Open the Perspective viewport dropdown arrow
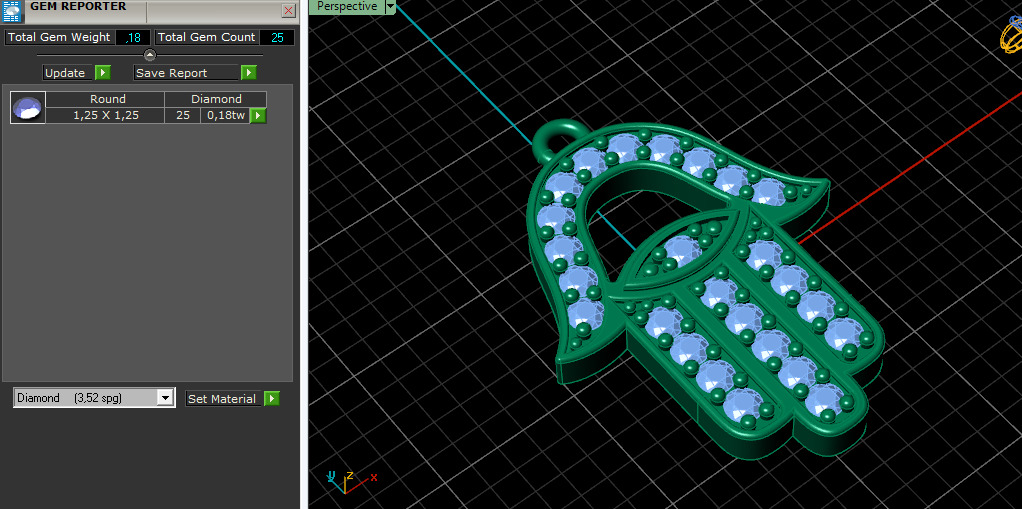This screenshot has width=1022, height=509. click(390, 7)
